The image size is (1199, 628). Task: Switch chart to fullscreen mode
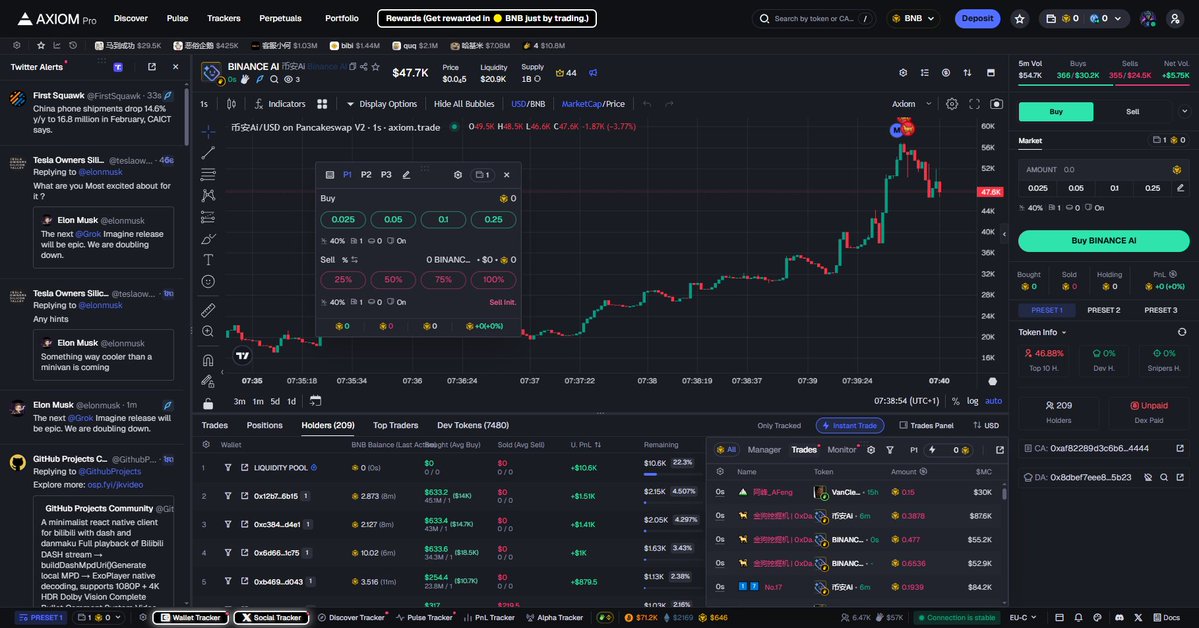coord(974,104)
